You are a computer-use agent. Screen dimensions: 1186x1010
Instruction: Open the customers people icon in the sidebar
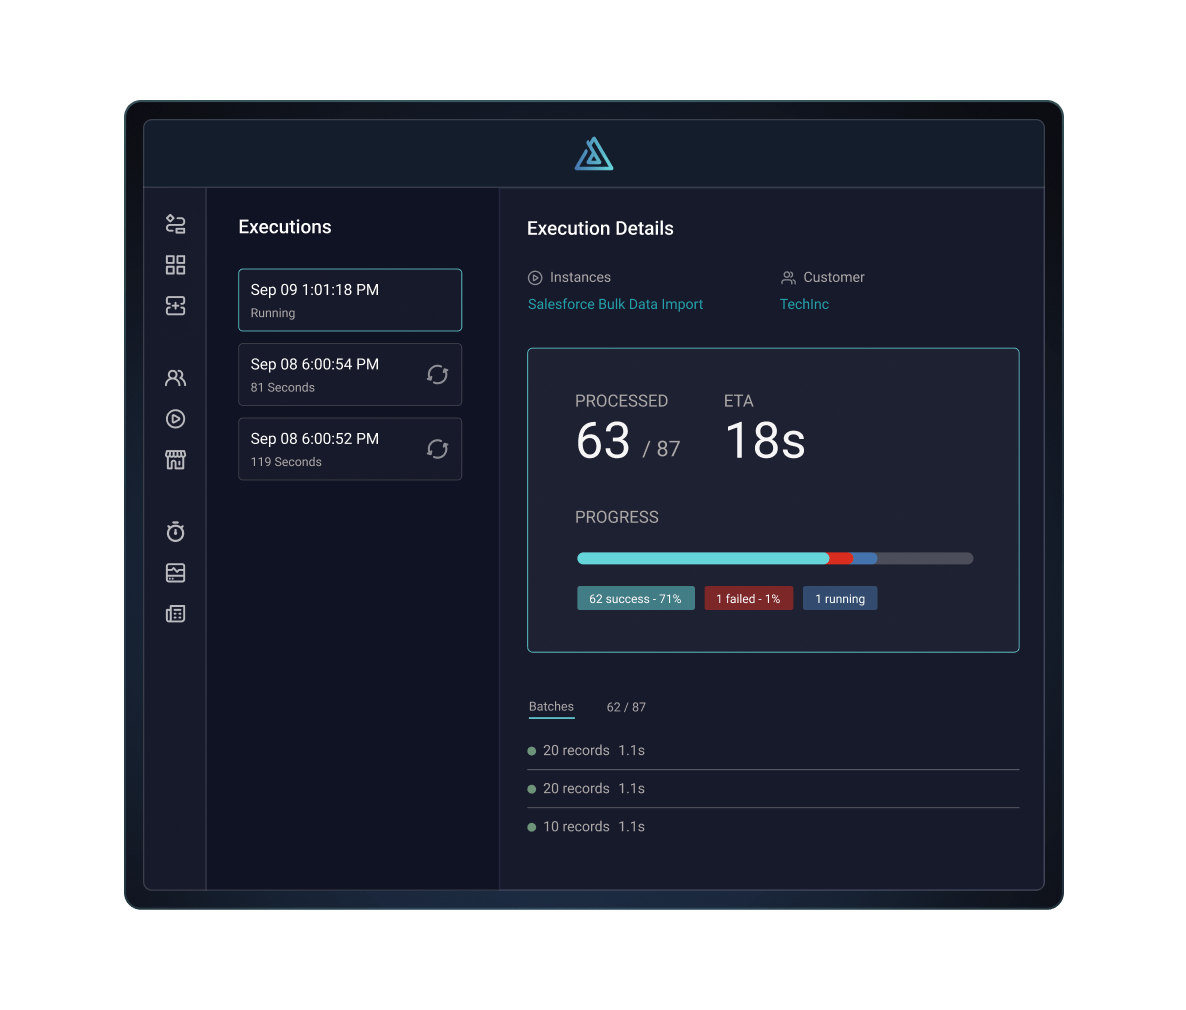point(175,378)
